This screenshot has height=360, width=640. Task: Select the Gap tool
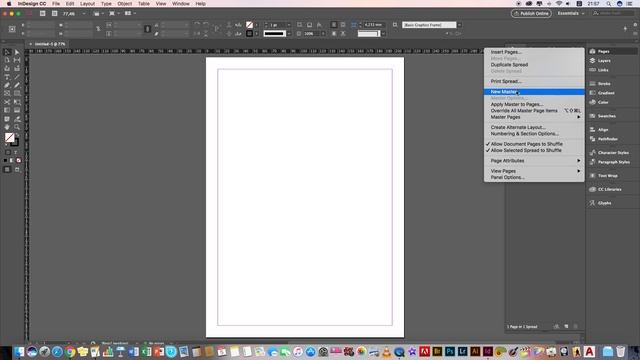(x=17, y=60)
